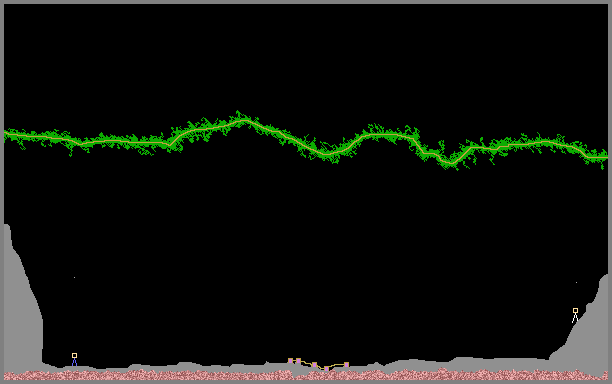This screenshot has width=612, height=384.
Task: Click the lowest purple box in chain
Action: click(326, 369)
